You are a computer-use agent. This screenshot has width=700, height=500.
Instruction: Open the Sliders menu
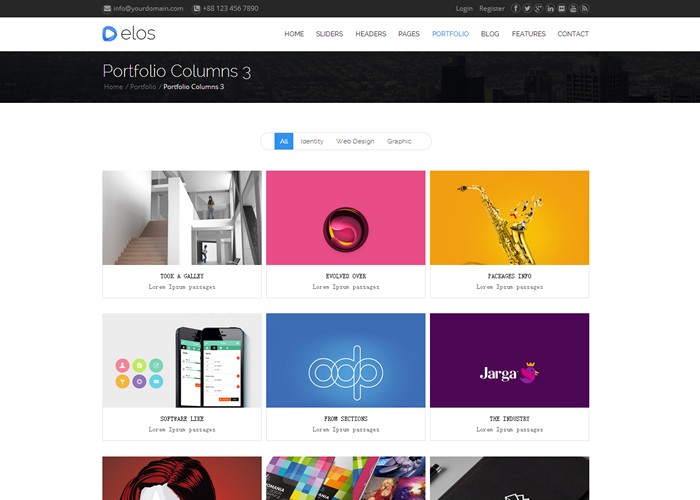(329, 34)
